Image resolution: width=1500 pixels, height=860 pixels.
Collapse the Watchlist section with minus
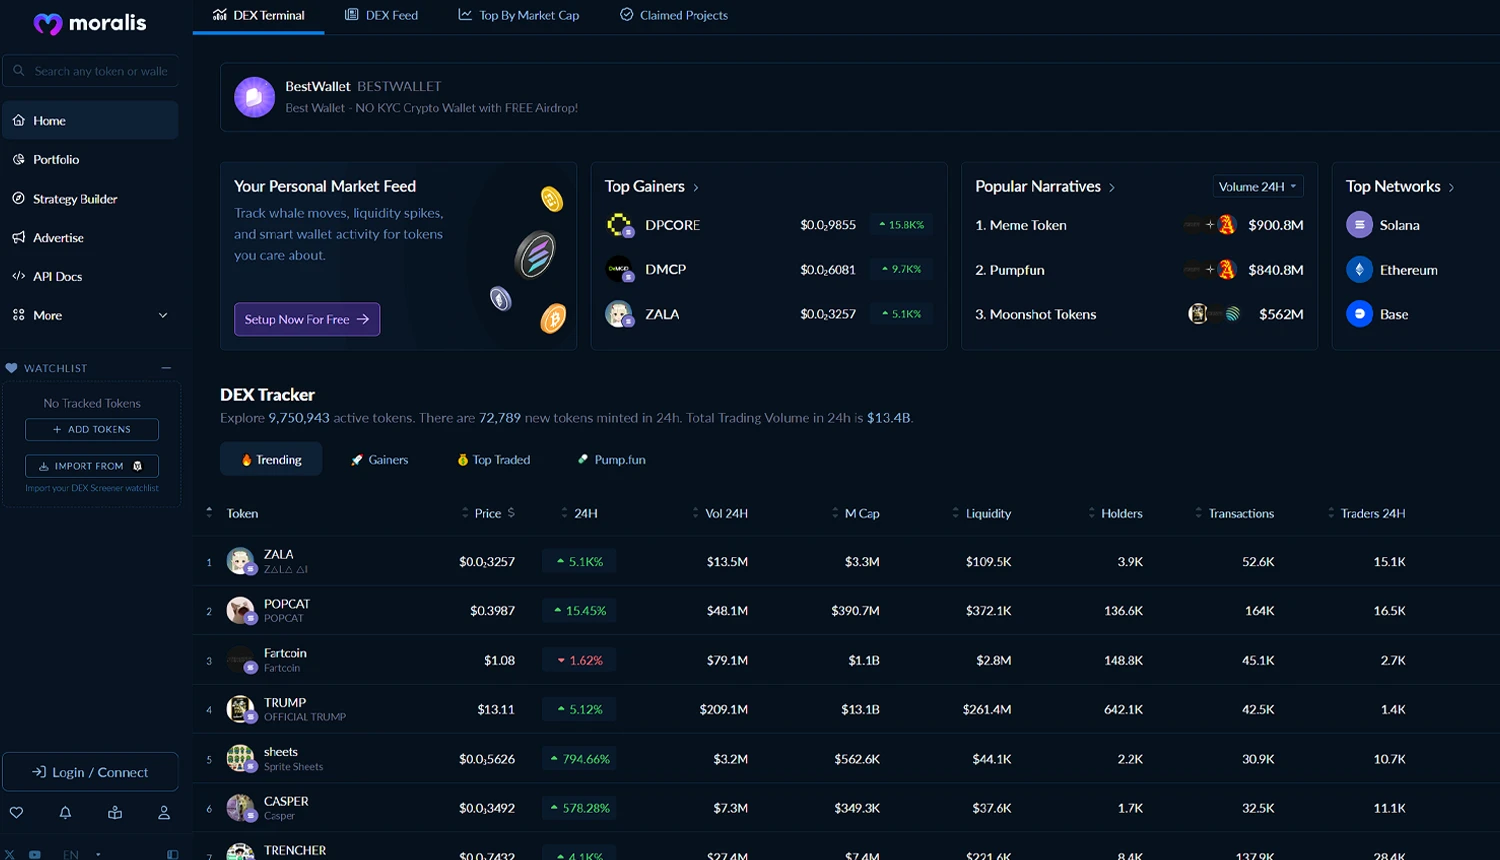166,368
